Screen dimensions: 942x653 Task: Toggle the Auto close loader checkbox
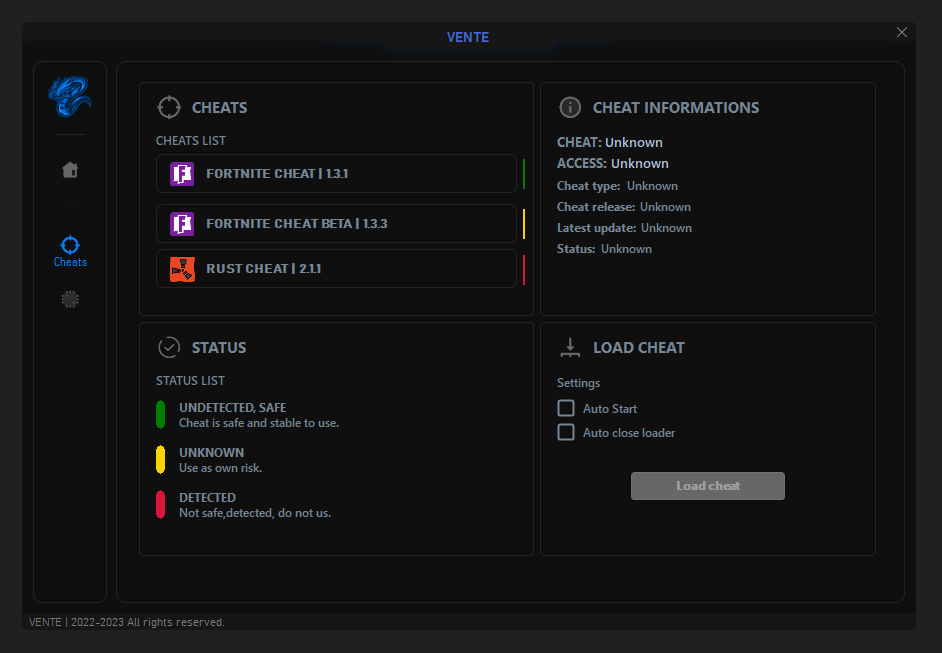coord(566,432)
